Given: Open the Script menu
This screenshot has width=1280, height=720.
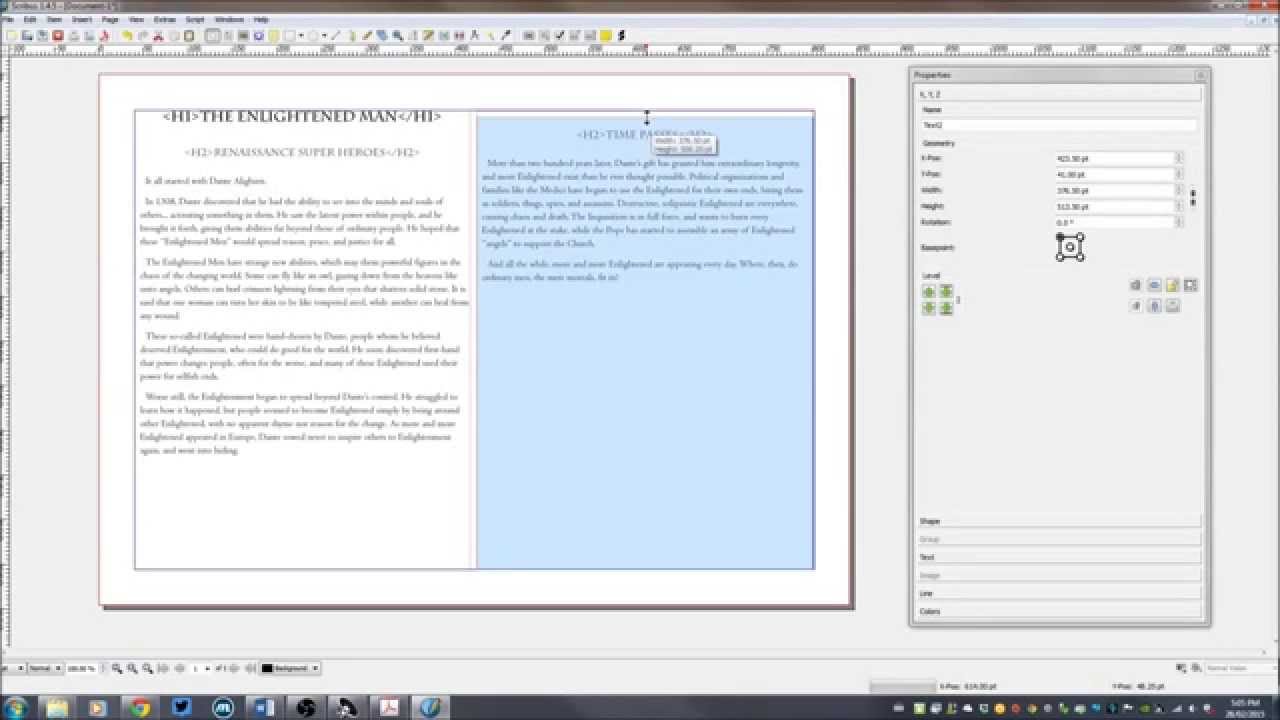Looking at the screenshot, I should [195, 19].
